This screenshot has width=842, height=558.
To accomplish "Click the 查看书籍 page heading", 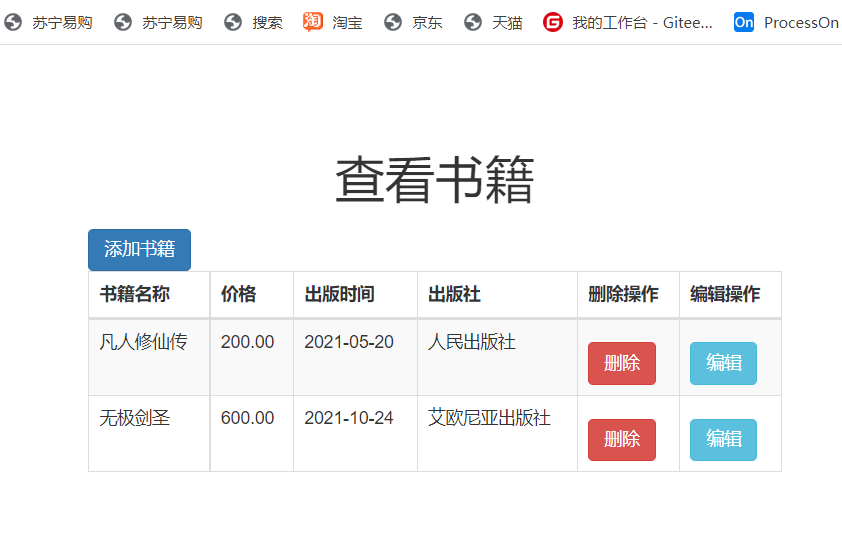I will tap(434, 180).
